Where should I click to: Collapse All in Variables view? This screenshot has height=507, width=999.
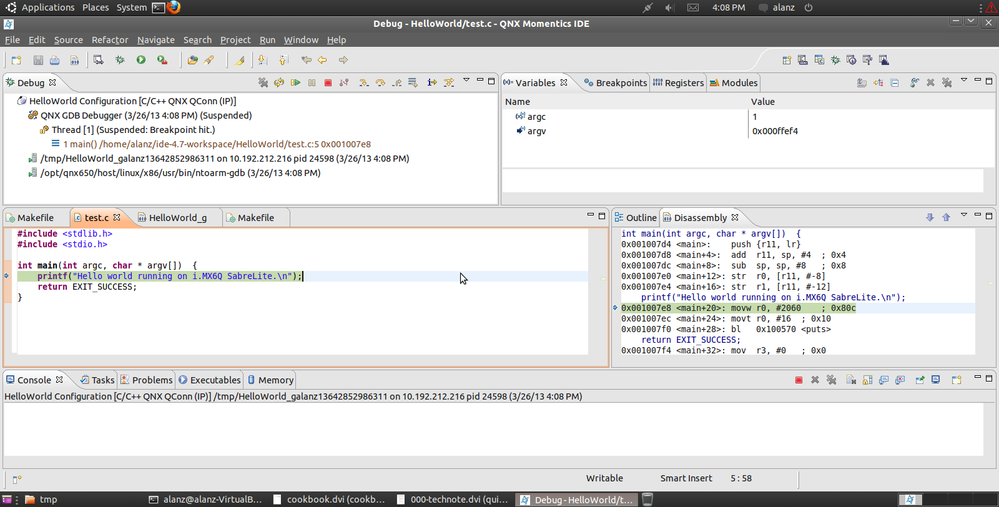895,83
